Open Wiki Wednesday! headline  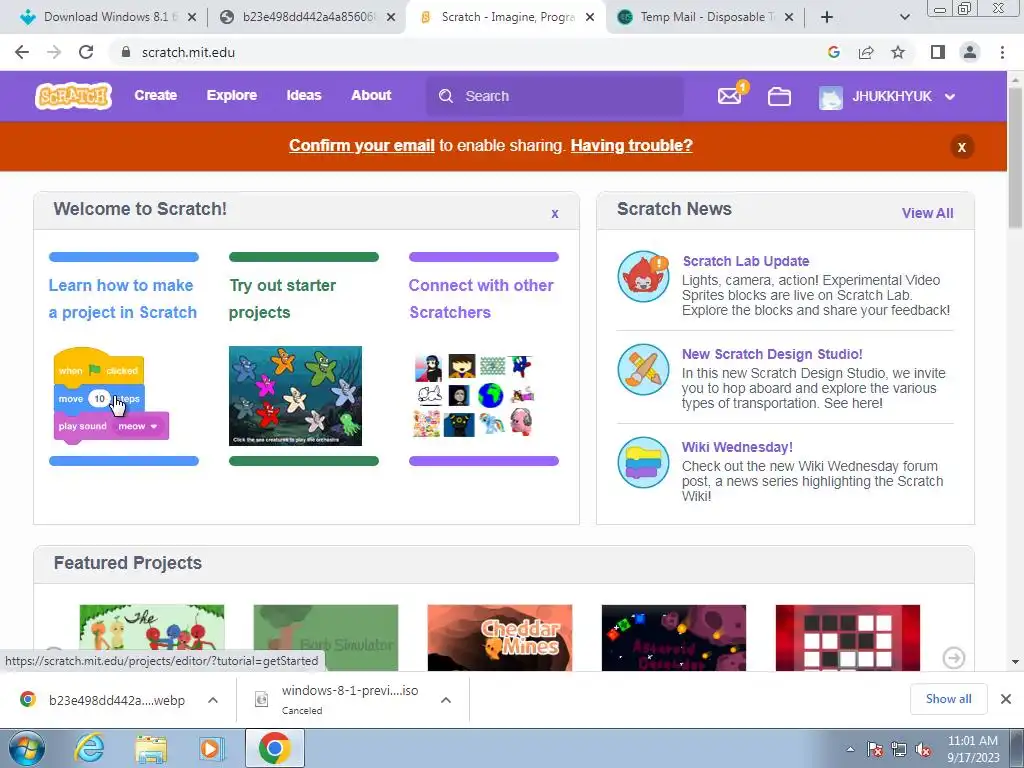(737, 447)
